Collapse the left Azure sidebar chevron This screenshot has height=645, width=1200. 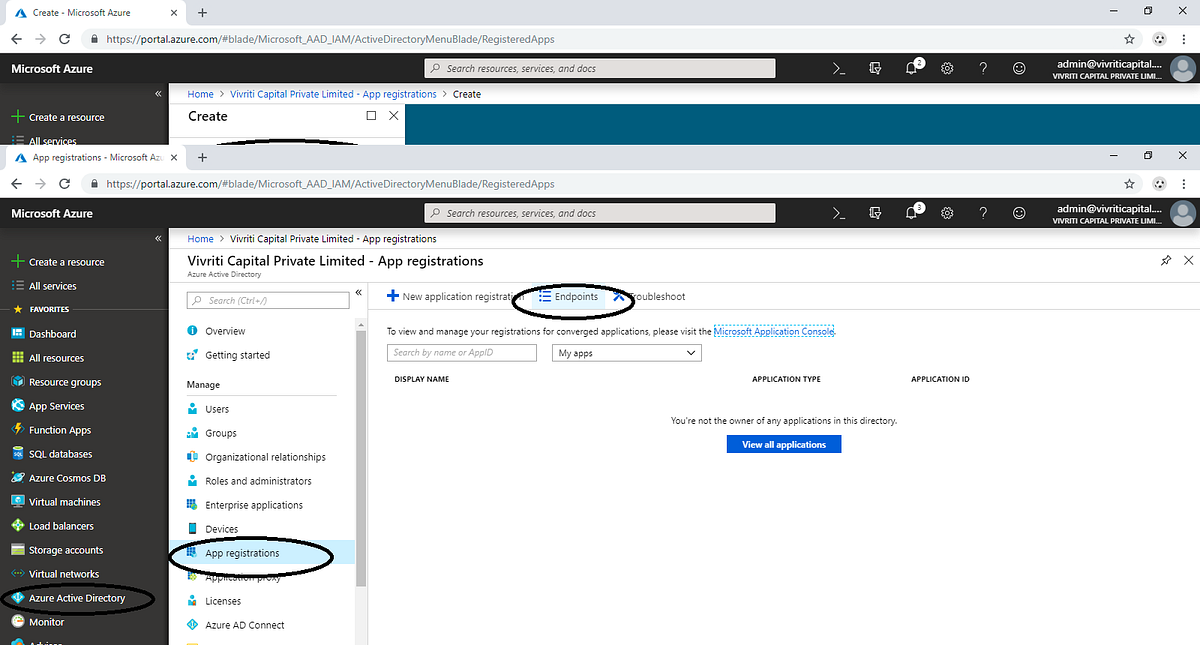tap(158, 238)
